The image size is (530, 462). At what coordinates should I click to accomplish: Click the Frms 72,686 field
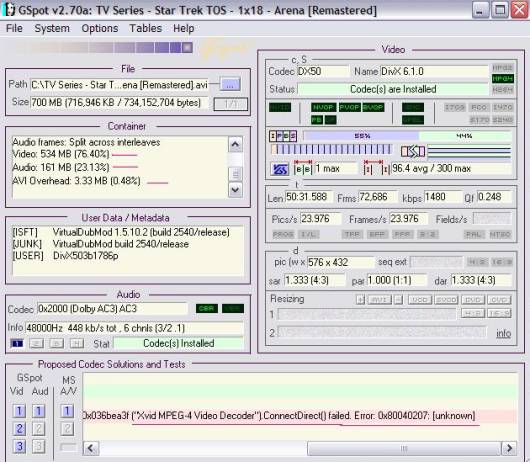[x=377, y=197]
